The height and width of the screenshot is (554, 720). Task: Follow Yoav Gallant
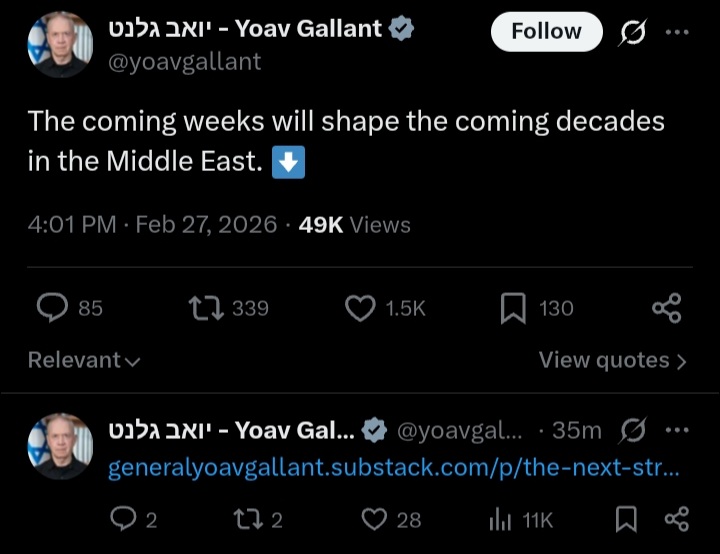pyautogui.click(x=546, y=32)
